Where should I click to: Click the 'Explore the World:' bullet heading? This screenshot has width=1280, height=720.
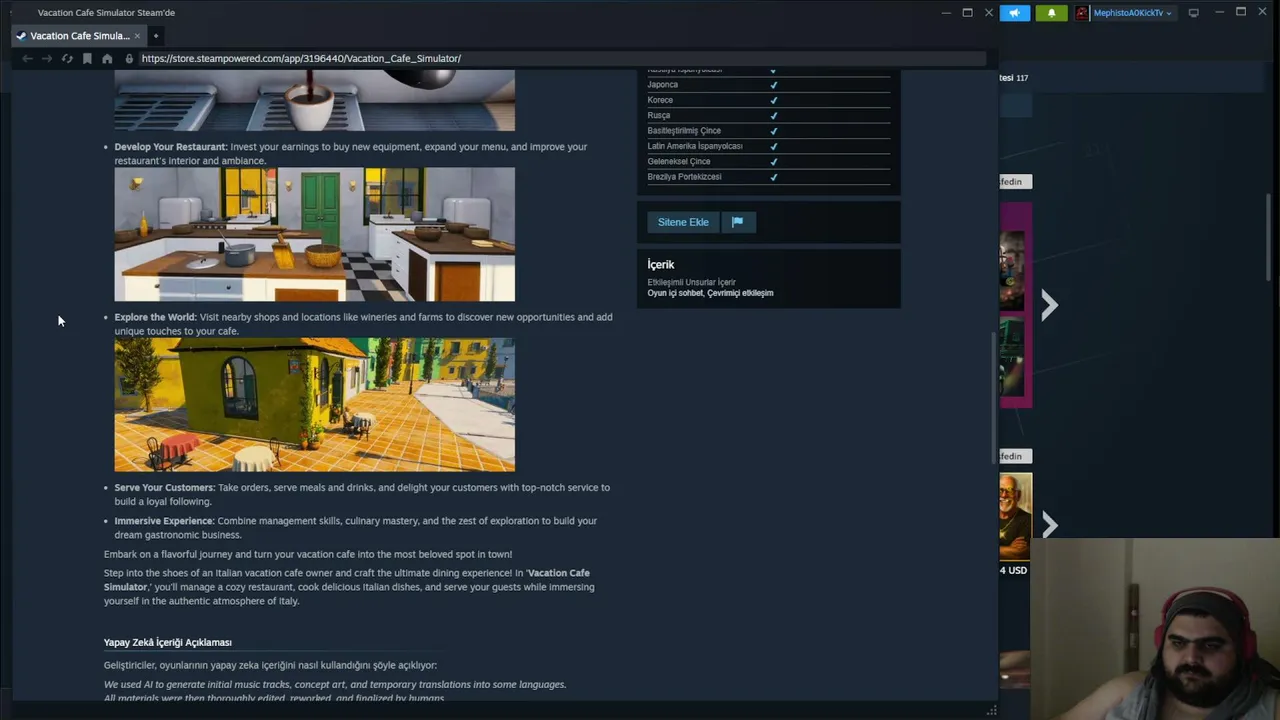pos(155,317)
